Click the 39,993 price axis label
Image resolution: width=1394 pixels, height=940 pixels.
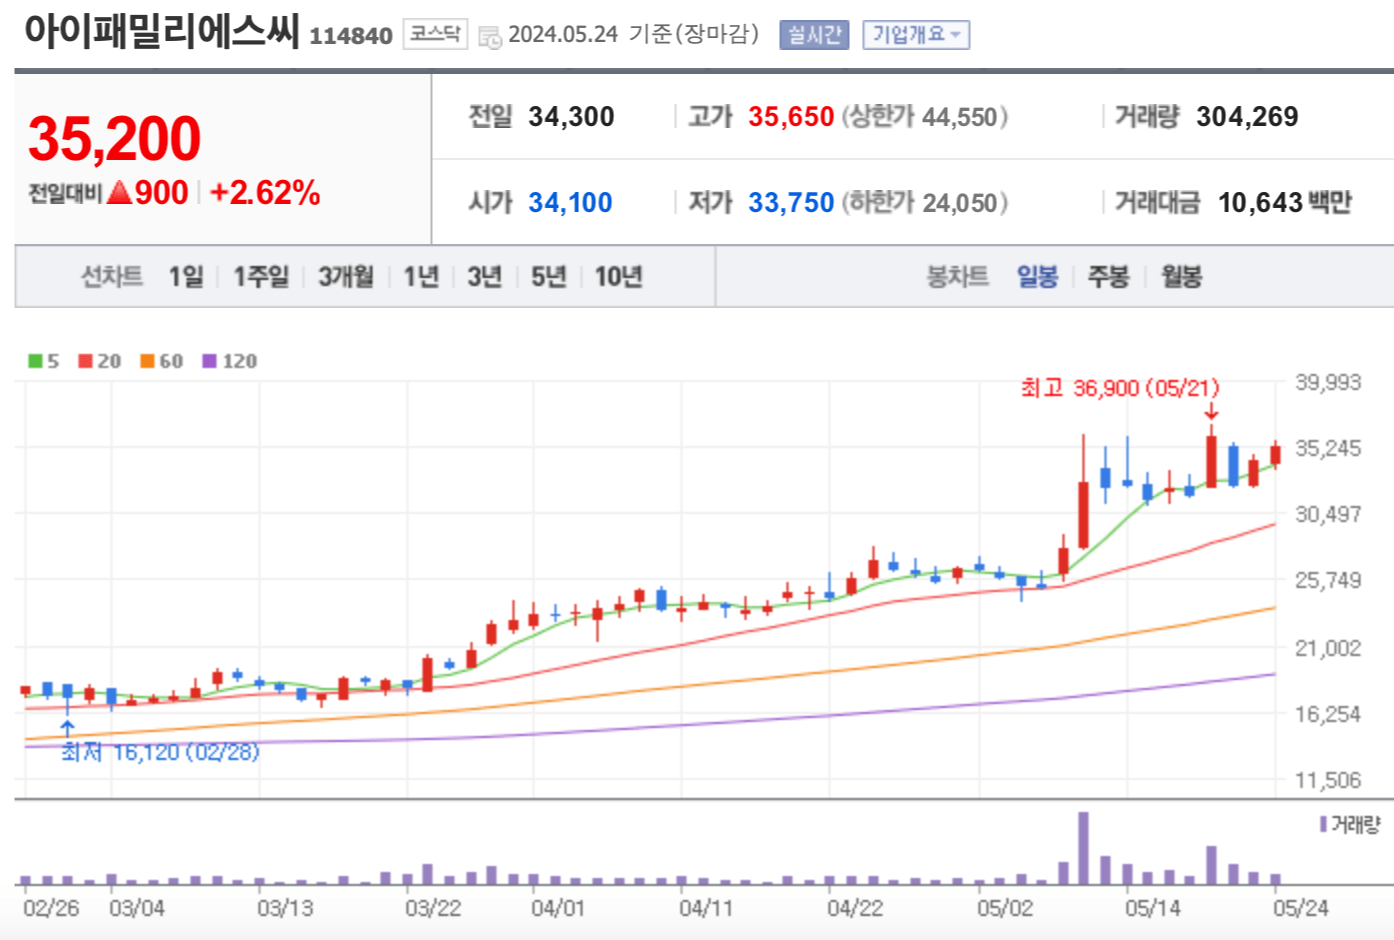click(1328, 382)
